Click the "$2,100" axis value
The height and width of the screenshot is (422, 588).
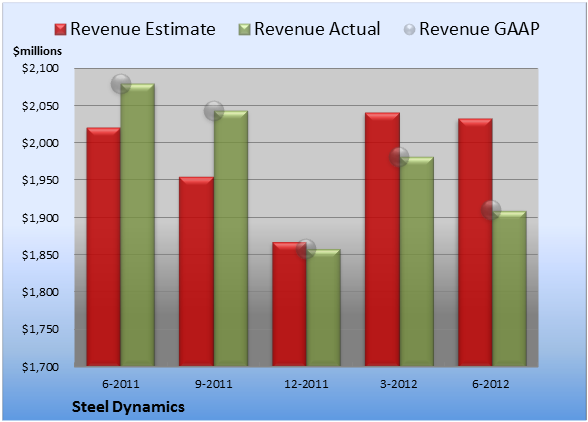pyautogui.click(x=40, y=68)
